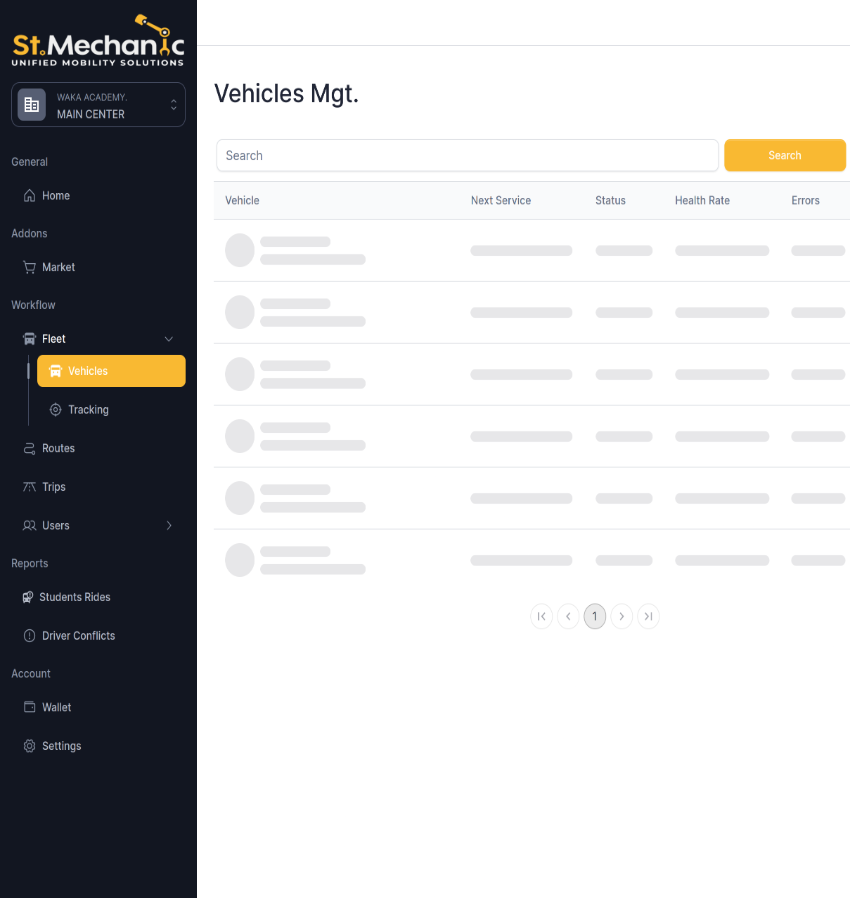The width and height of the screenshot is (850, 898).
Task: Click the Health Rate column header
Action: click(x=702, y=200)
